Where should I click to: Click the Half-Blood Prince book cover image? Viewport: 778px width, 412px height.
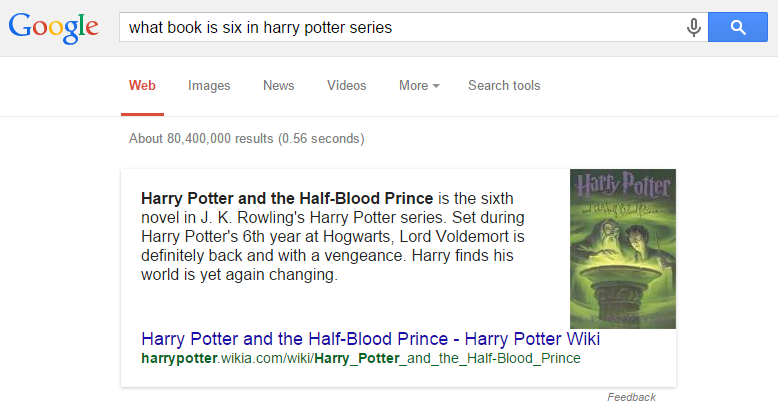tap(622, 248)
